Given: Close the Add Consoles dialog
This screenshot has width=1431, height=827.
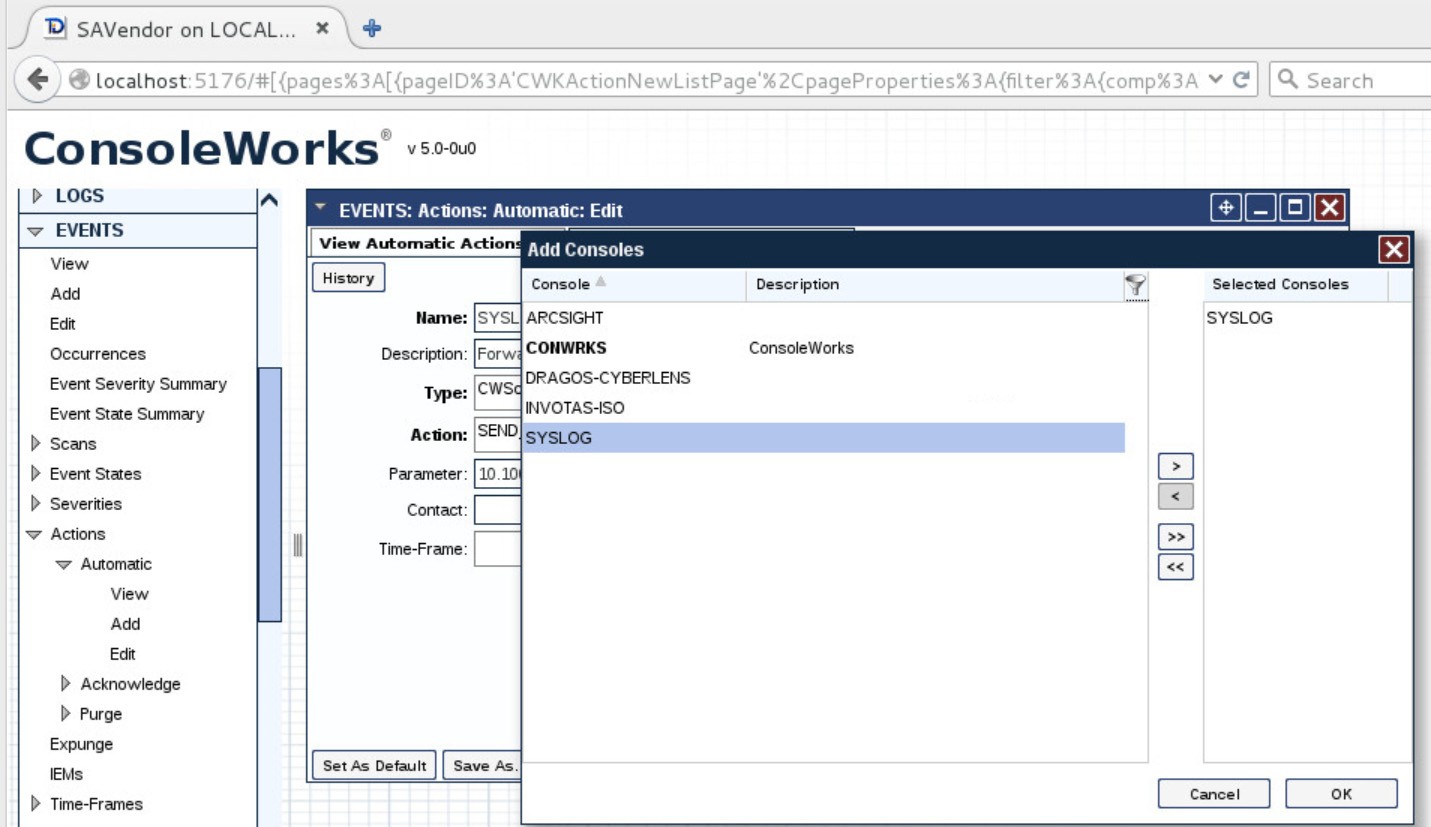Looking at the screenshot, I should point(1393,249).
